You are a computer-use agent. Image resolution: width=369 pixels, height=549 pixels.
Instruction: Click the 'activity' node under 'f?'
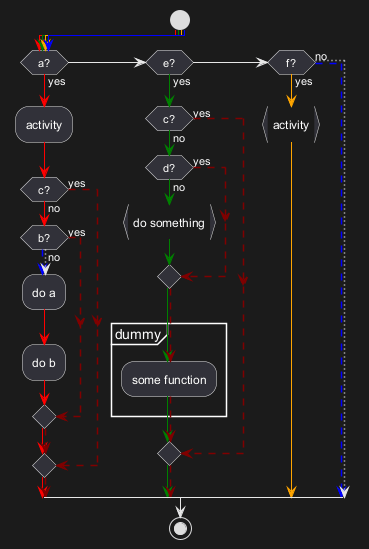point(291,125)
